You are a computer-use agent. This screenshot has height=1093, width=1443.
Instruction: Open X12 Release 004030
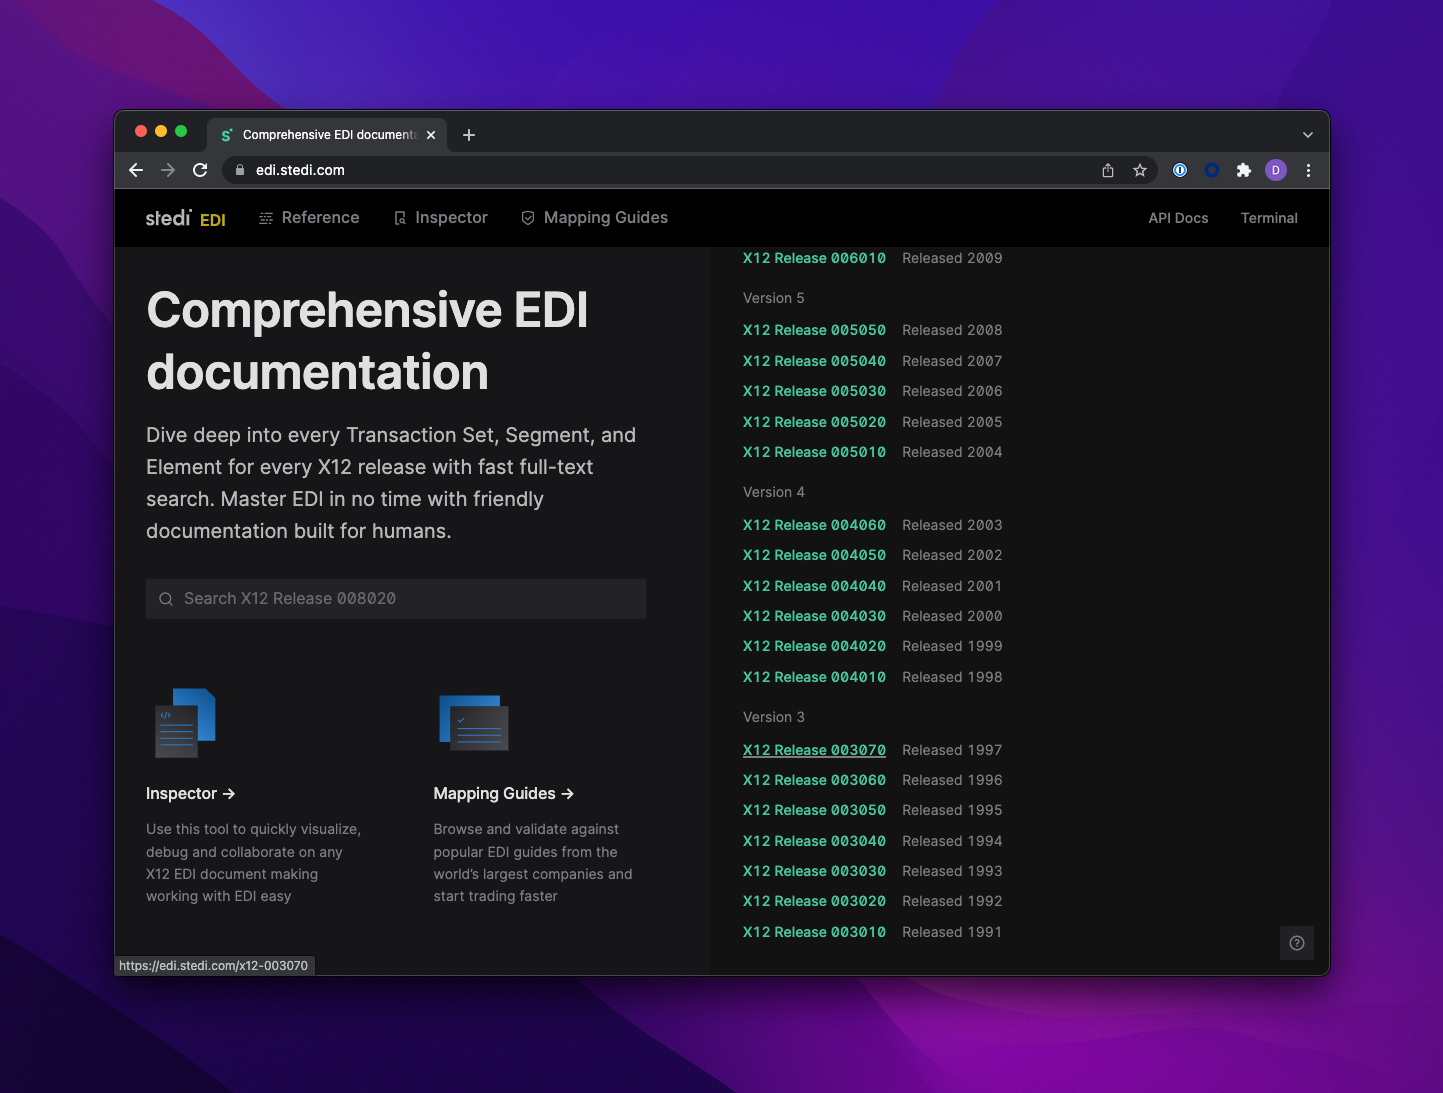pyautogui.click(x=814, y=616)
